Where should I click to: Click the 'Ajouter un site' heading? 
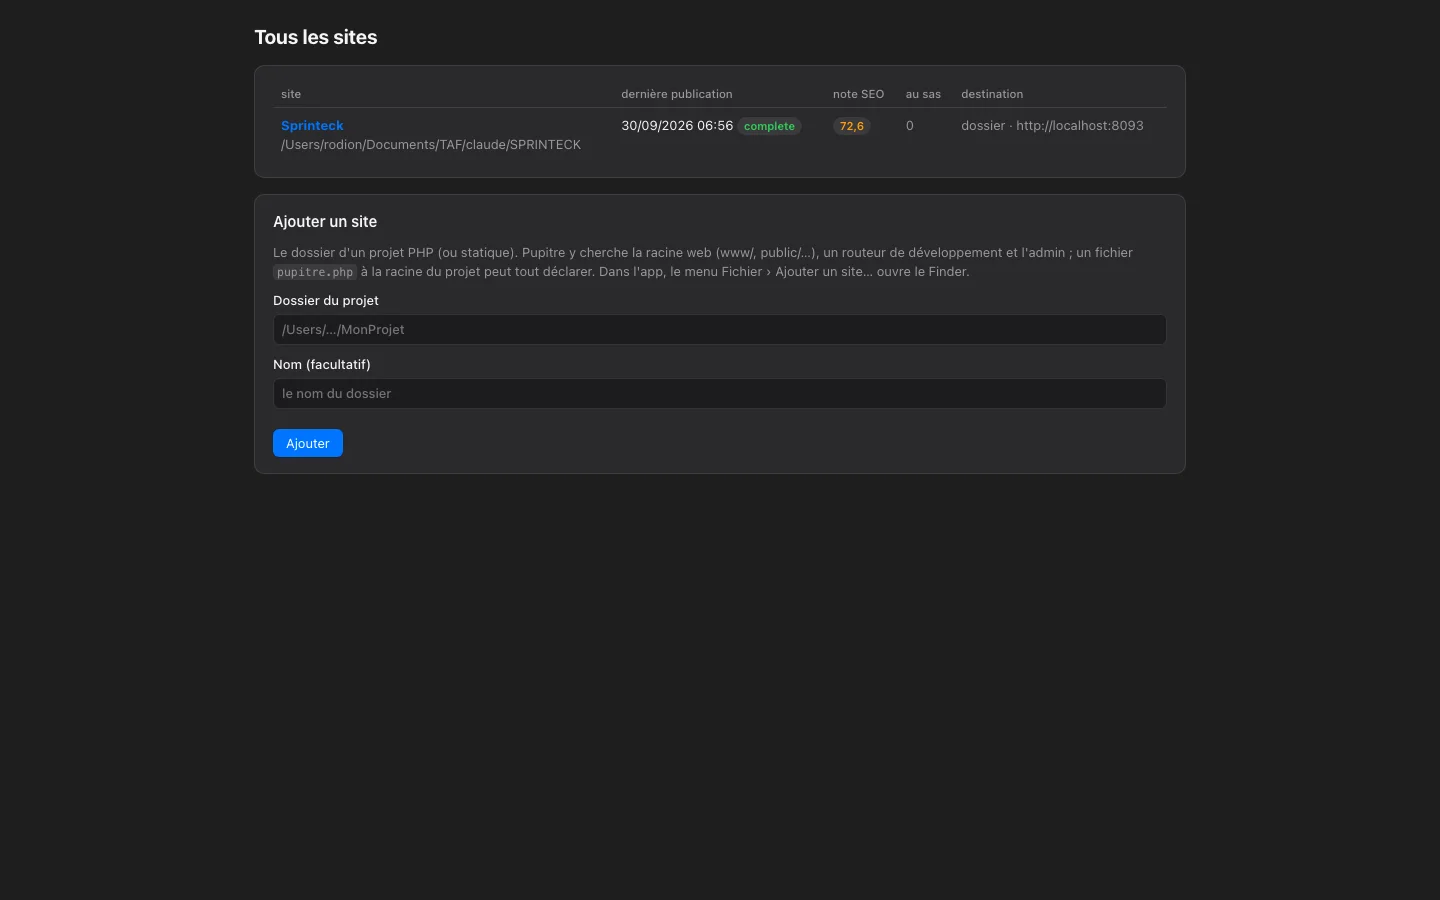coord(325,221)
